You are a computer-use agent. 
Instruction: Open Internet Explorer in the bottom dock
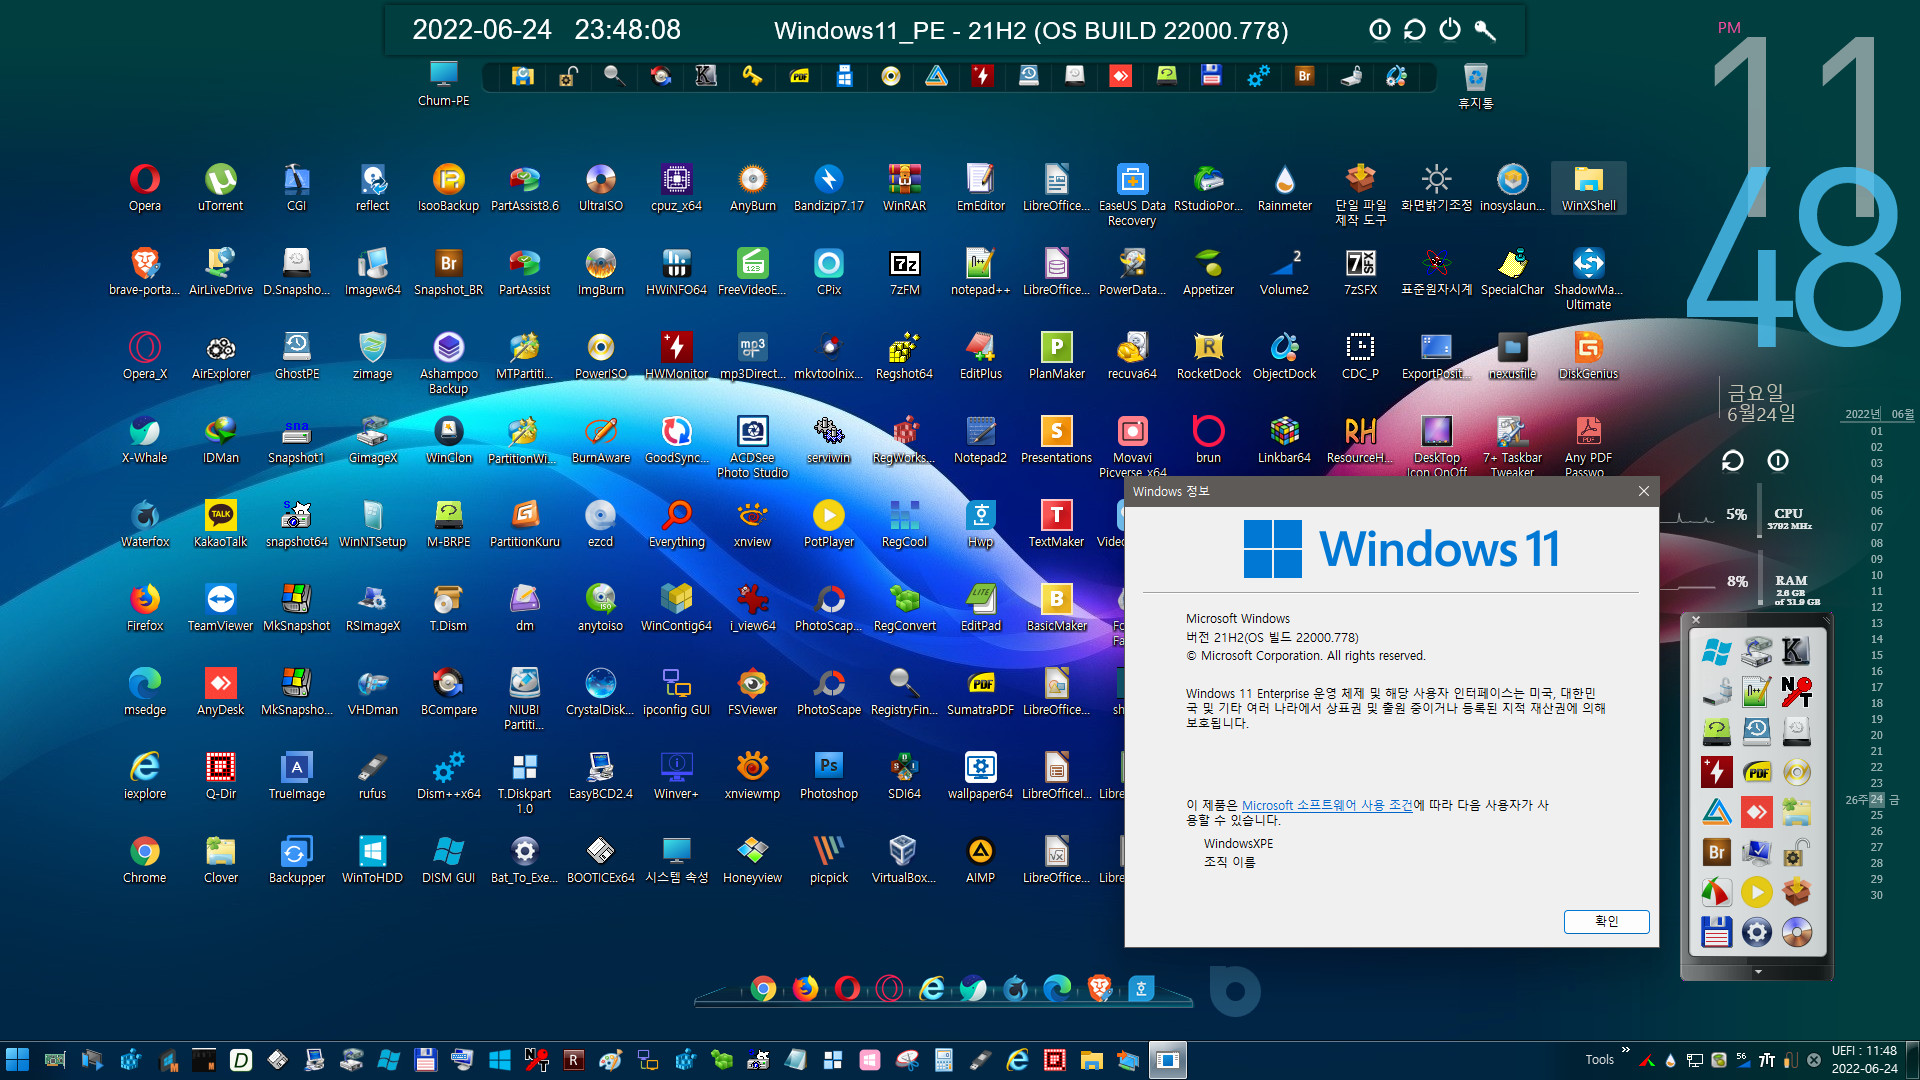click(932, 989)
